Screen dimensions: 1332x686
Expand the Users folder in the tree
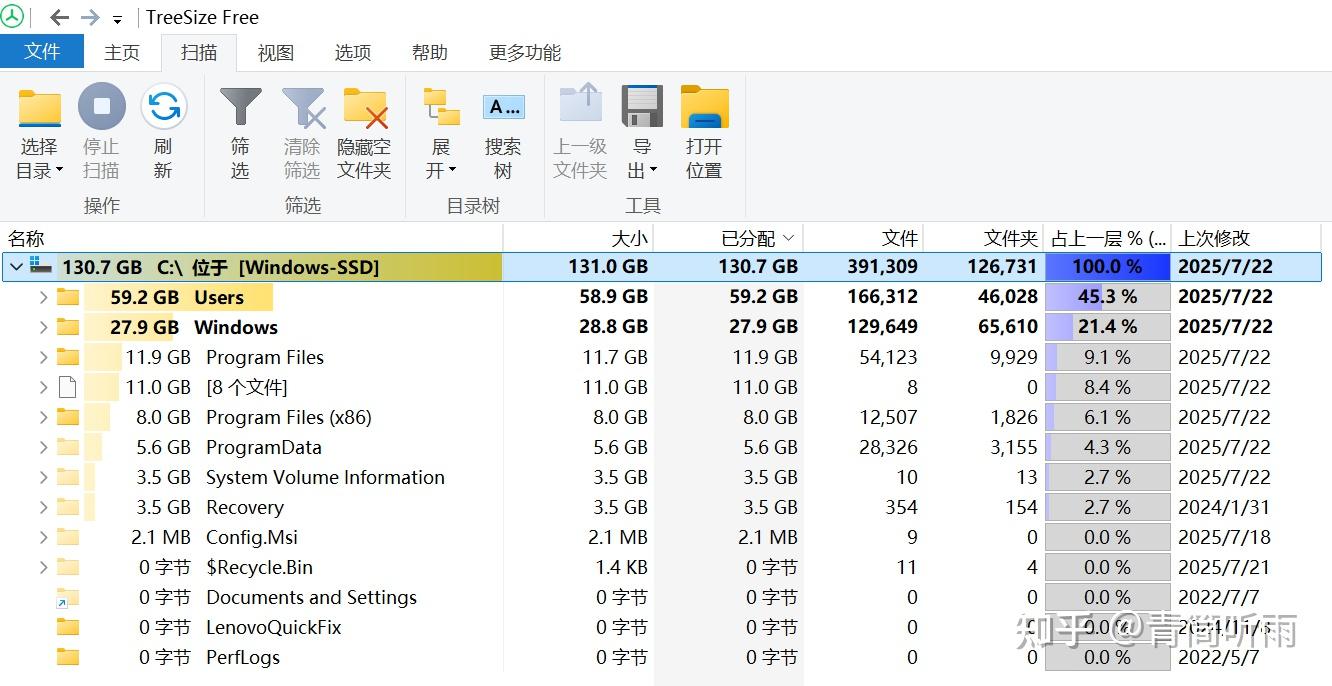(x=42, y=297)
